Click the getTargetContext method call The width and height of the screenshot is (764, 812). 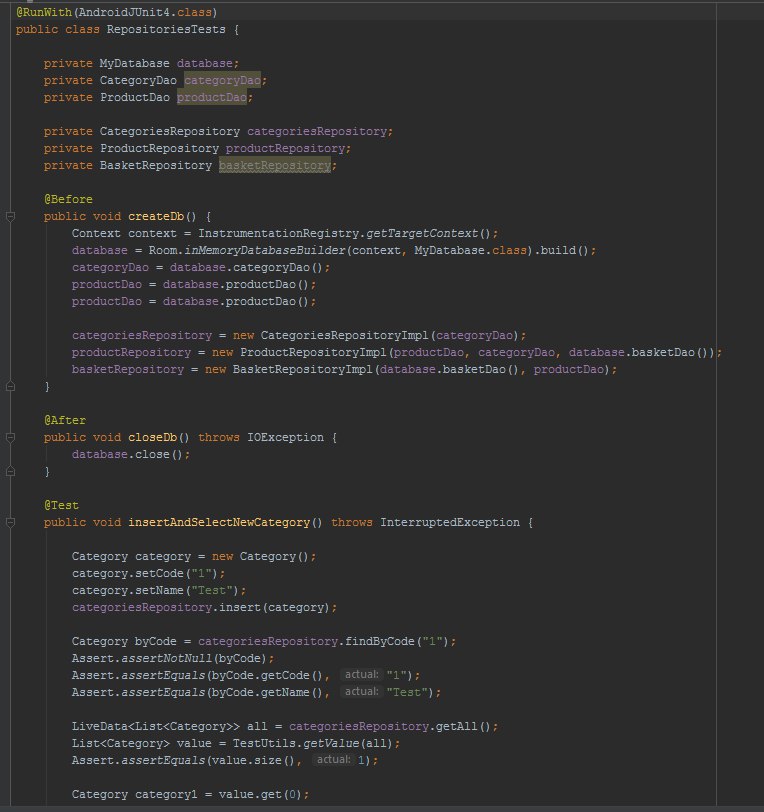[x=422, y=234]
